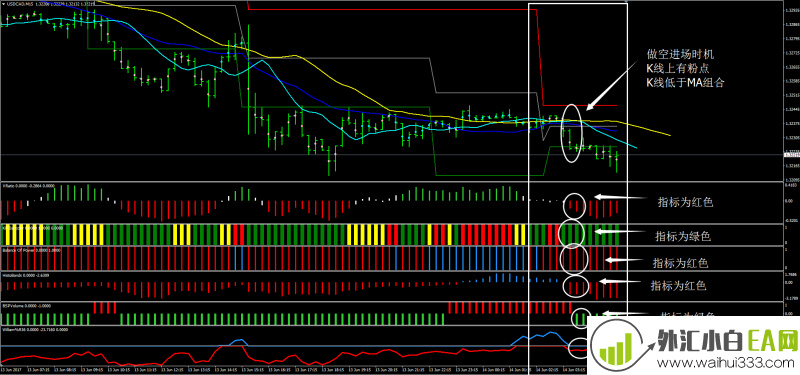This screenshot has height=375, width=800.
Task: Open the chart menu triangle beside USDCAD,M15
Action: 3,4
